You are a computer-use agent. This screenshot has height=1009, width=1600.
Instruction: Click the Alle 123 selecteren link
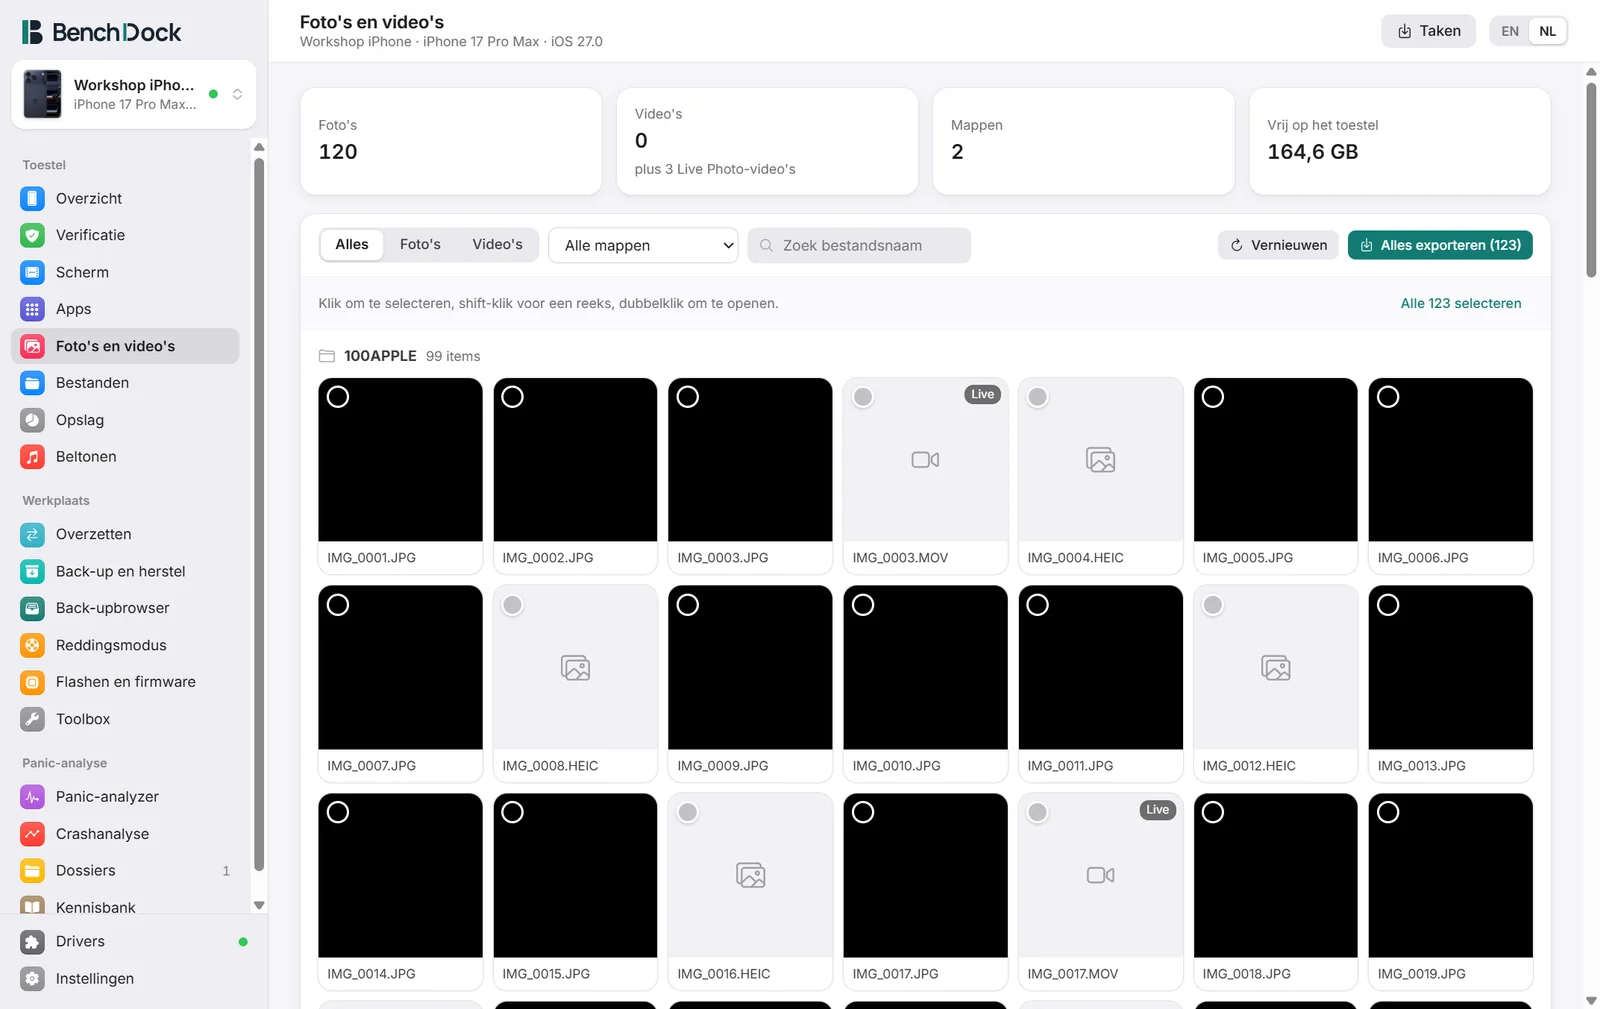coord(1461,303)
